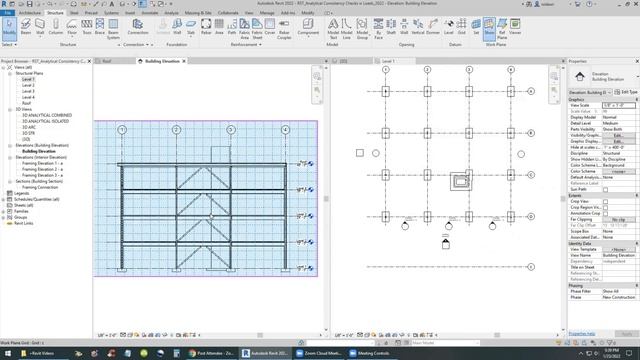
Task: Click the Set work plane tool
Action: click(x=476, y=27)
